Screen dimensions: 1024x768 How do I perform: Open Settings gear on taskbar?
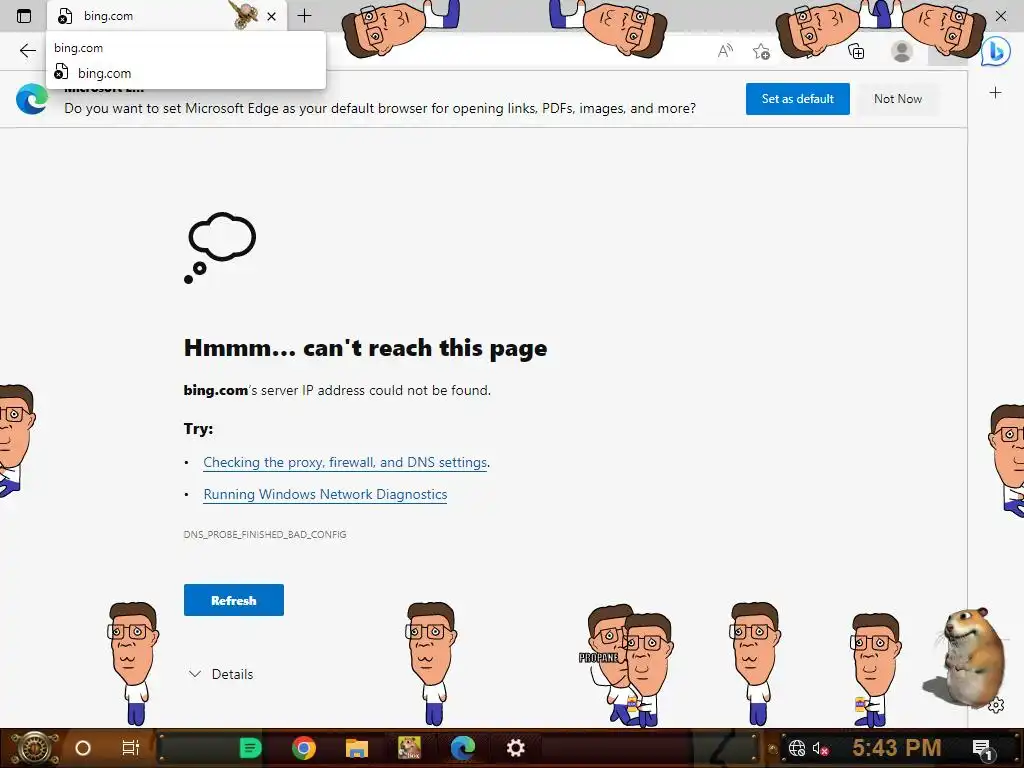tap(516, 748)
